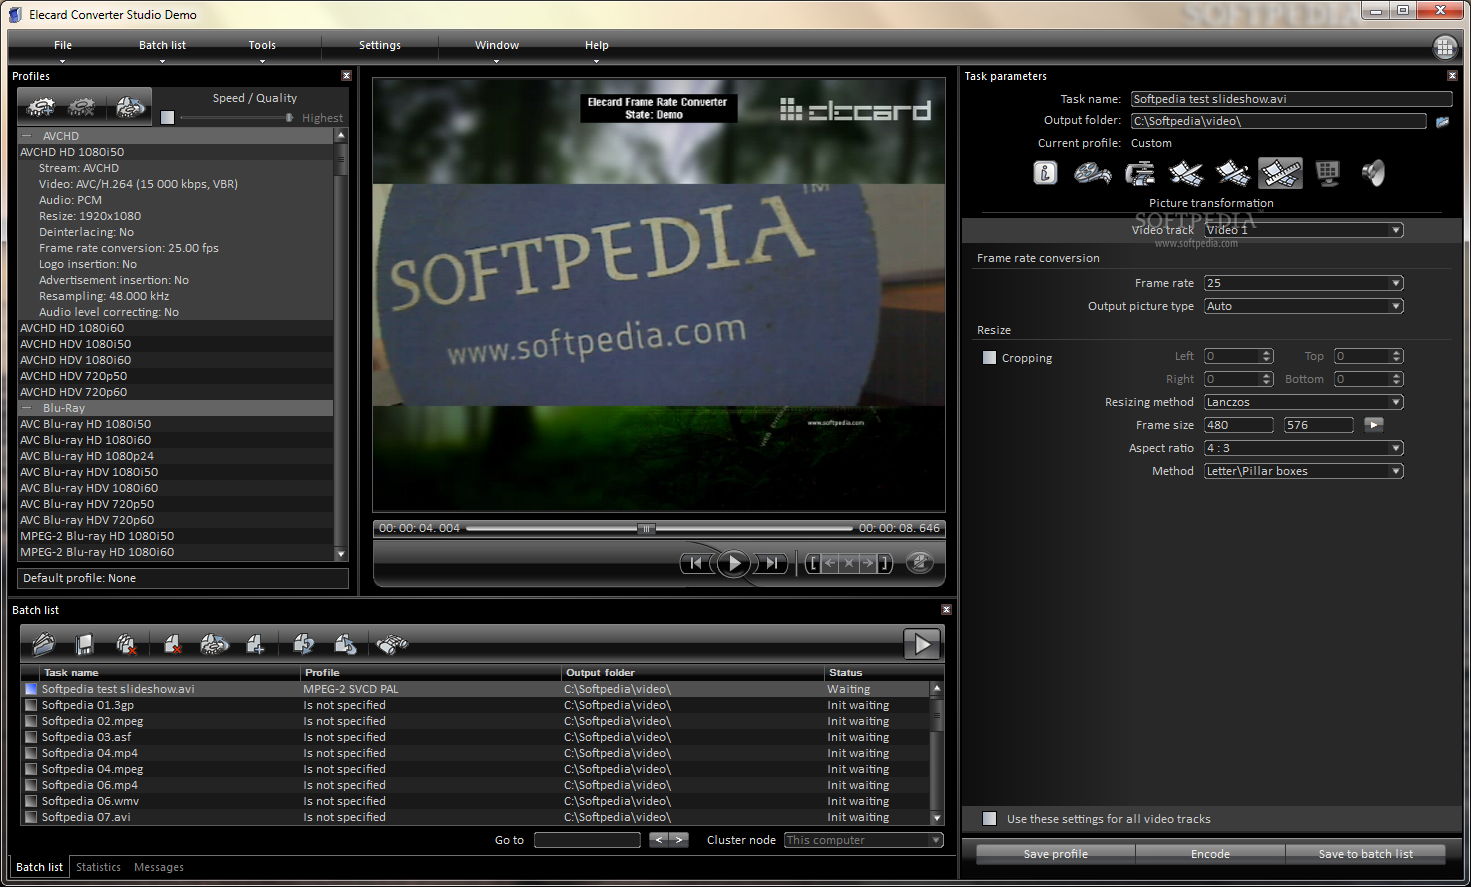Image resolution: width=1471 pixels, height=887 pixels.
Task: Click Save to batch list button
Action: [x=1365, y=854]
